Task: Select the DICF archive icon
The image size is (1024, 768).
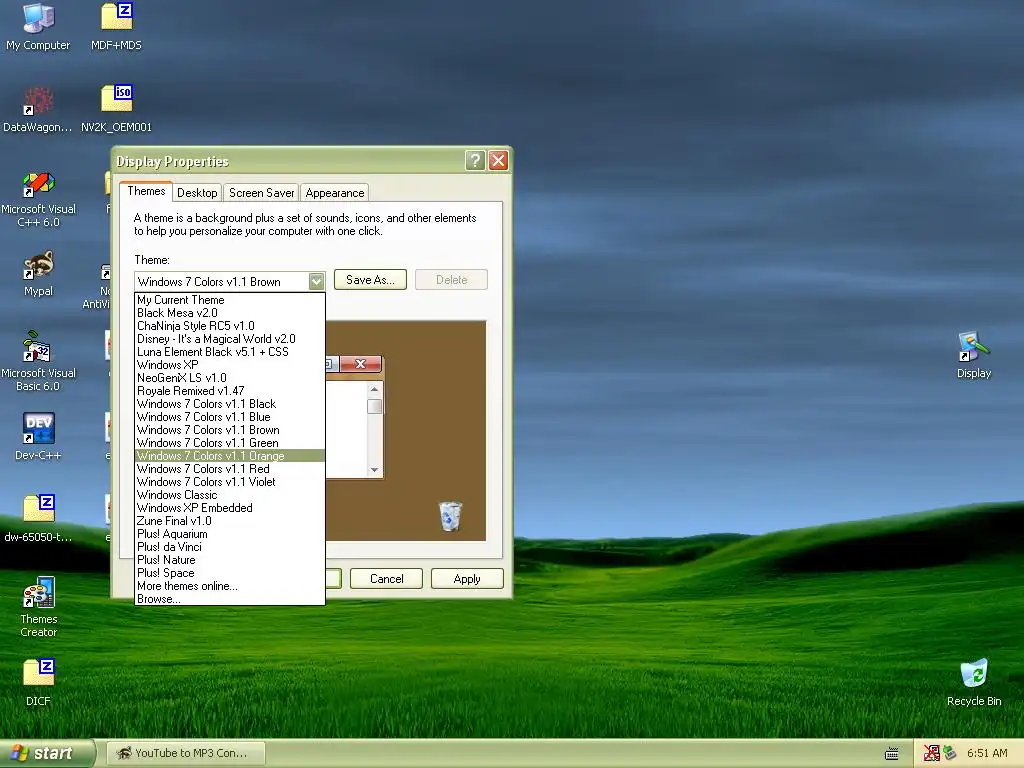Action: (x=38, y=682)
